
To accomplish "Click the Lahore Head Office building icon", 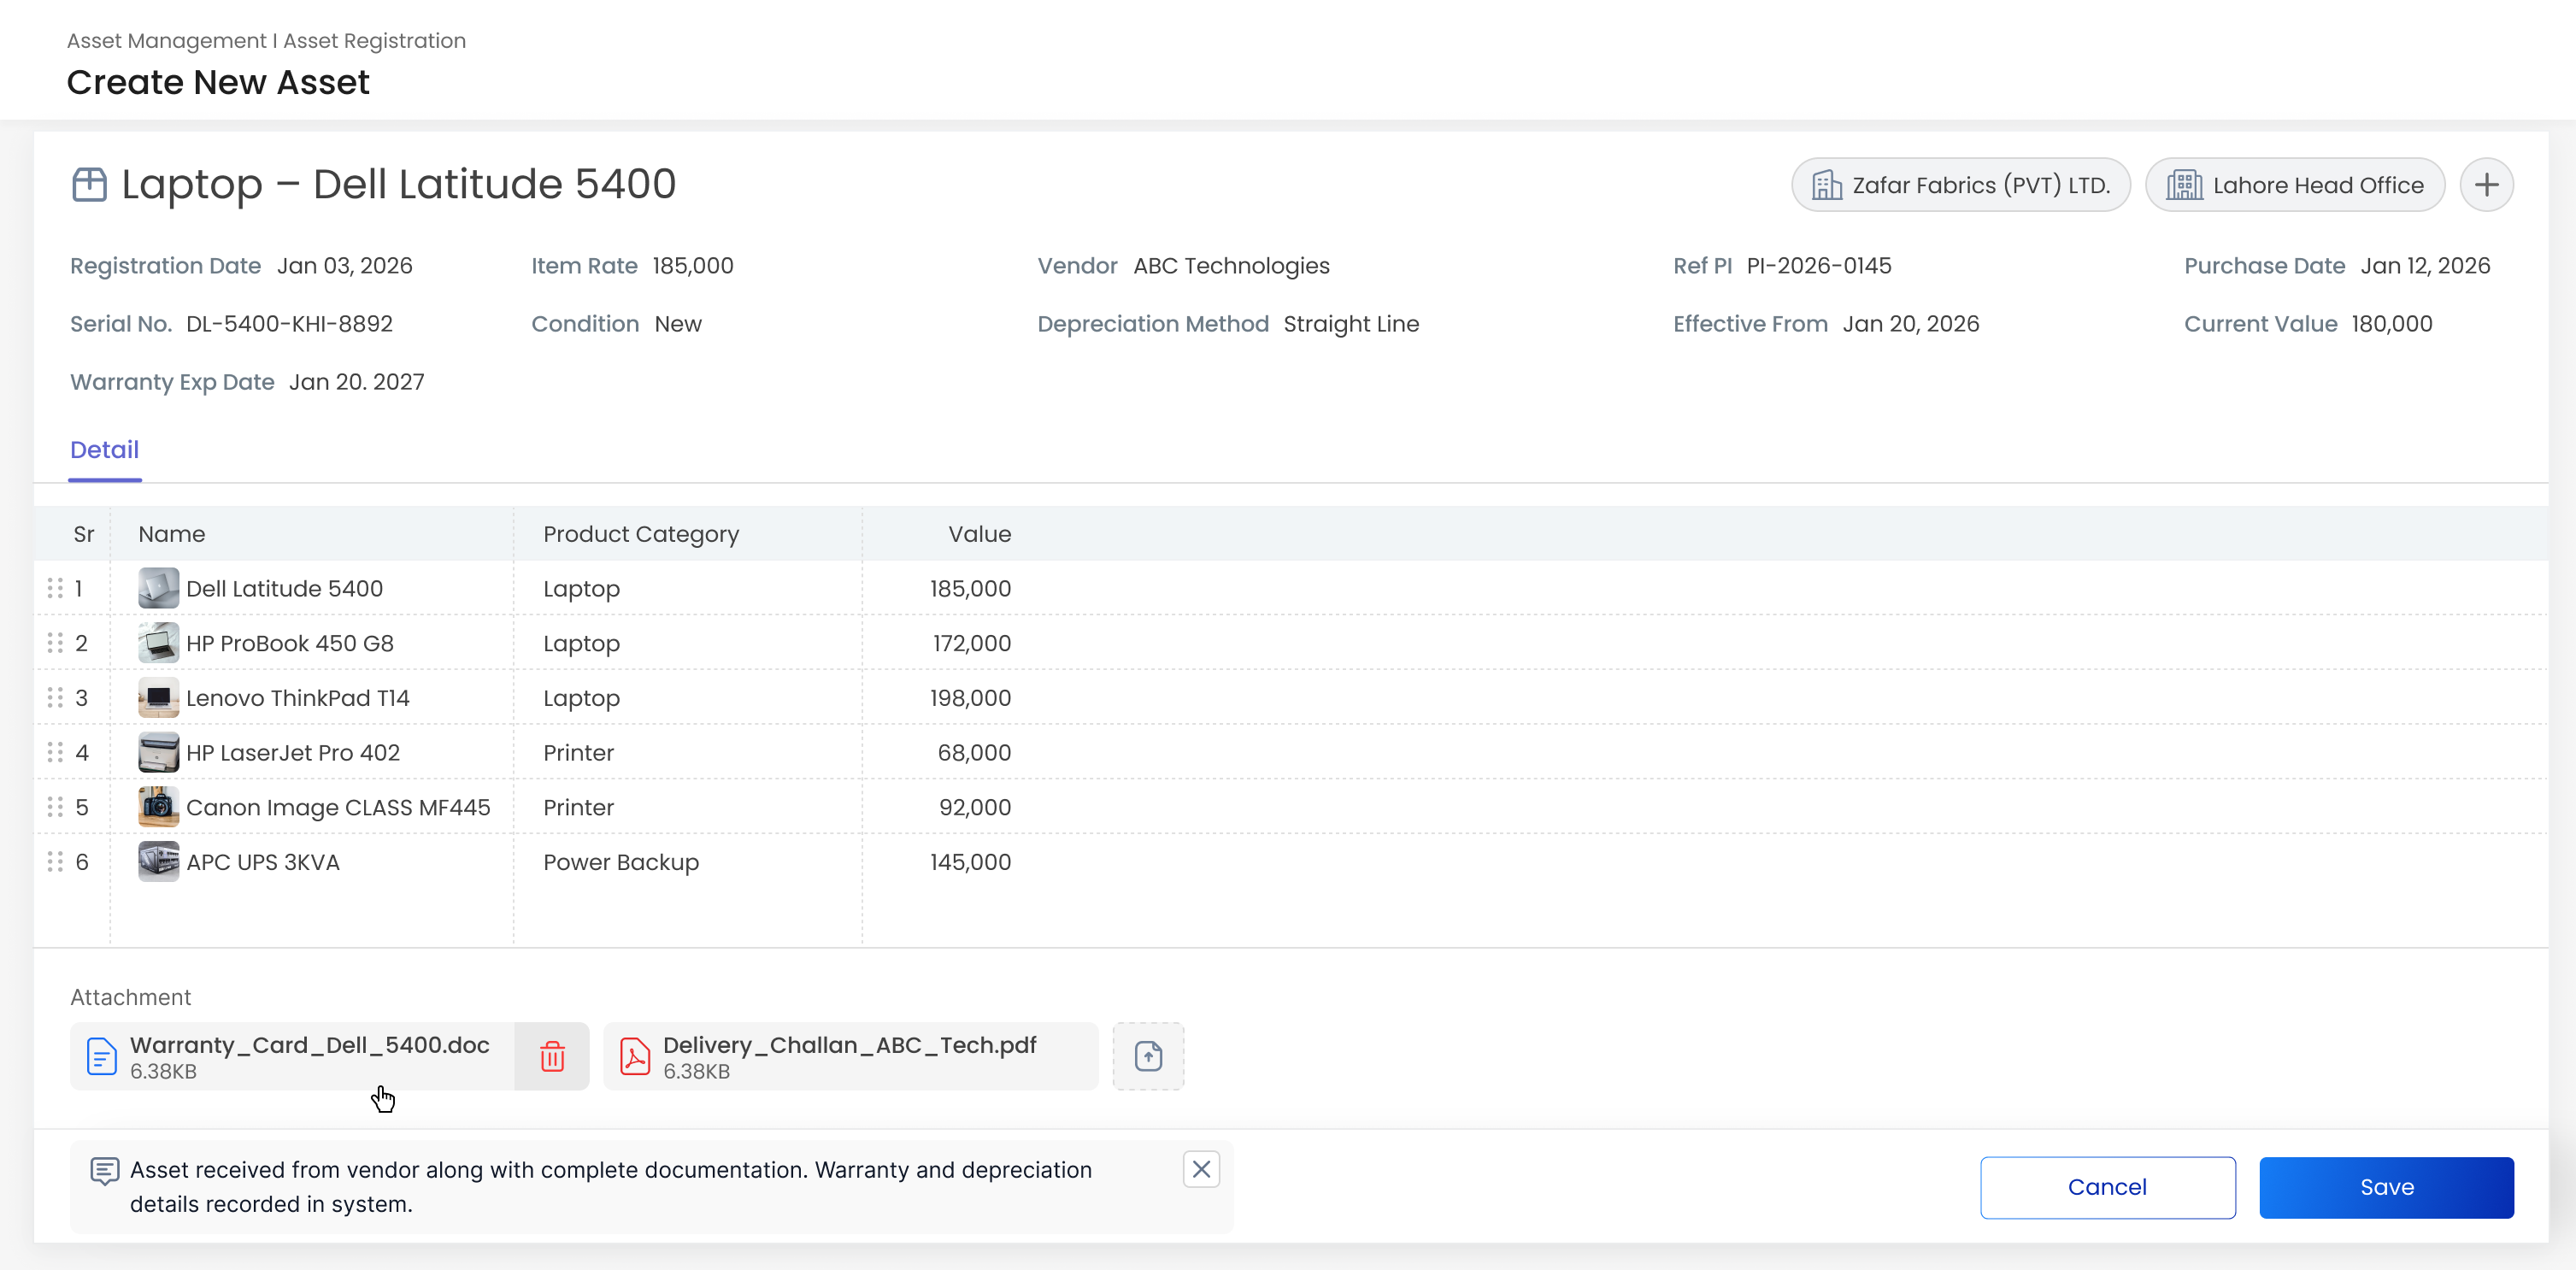I will 2184,185.
